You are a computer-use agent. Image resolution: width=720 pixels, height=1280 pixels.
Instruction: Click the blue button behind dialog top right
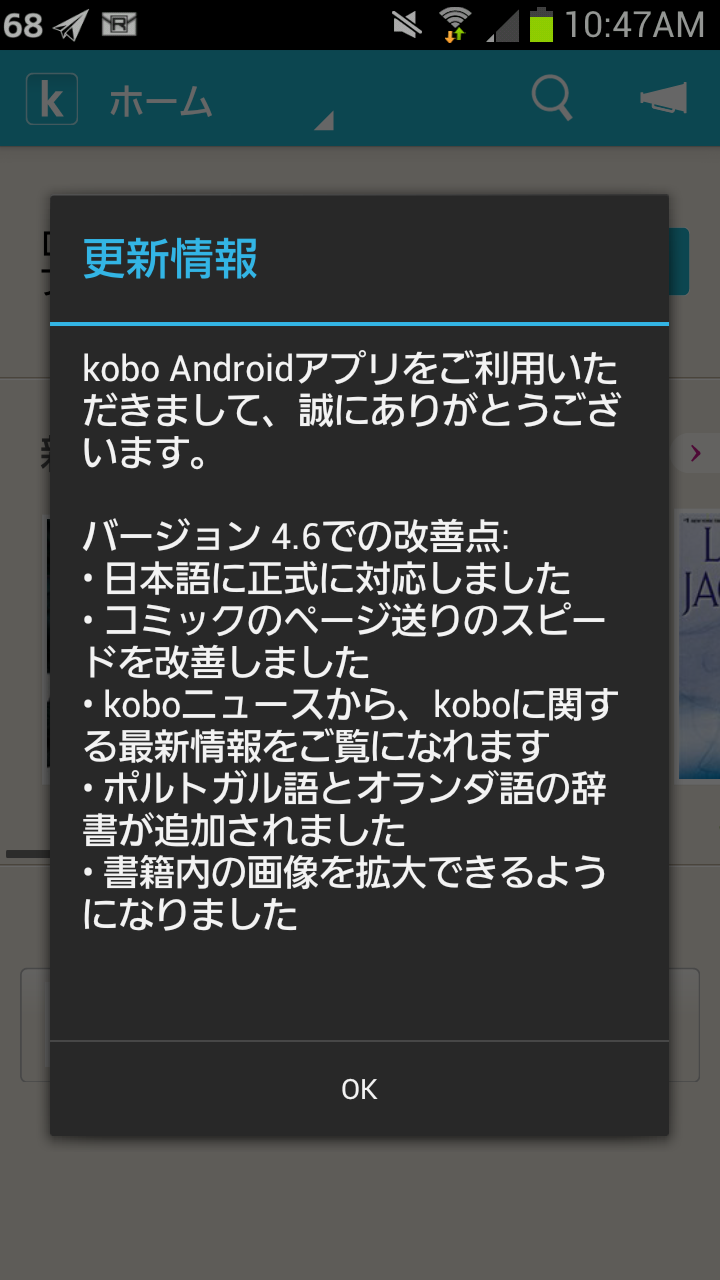(x=679, y=261)
